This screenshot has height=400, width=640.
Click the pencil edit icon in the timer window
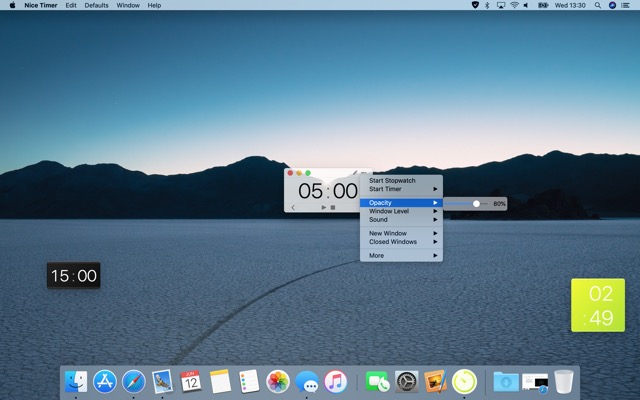tap(355, 173)
